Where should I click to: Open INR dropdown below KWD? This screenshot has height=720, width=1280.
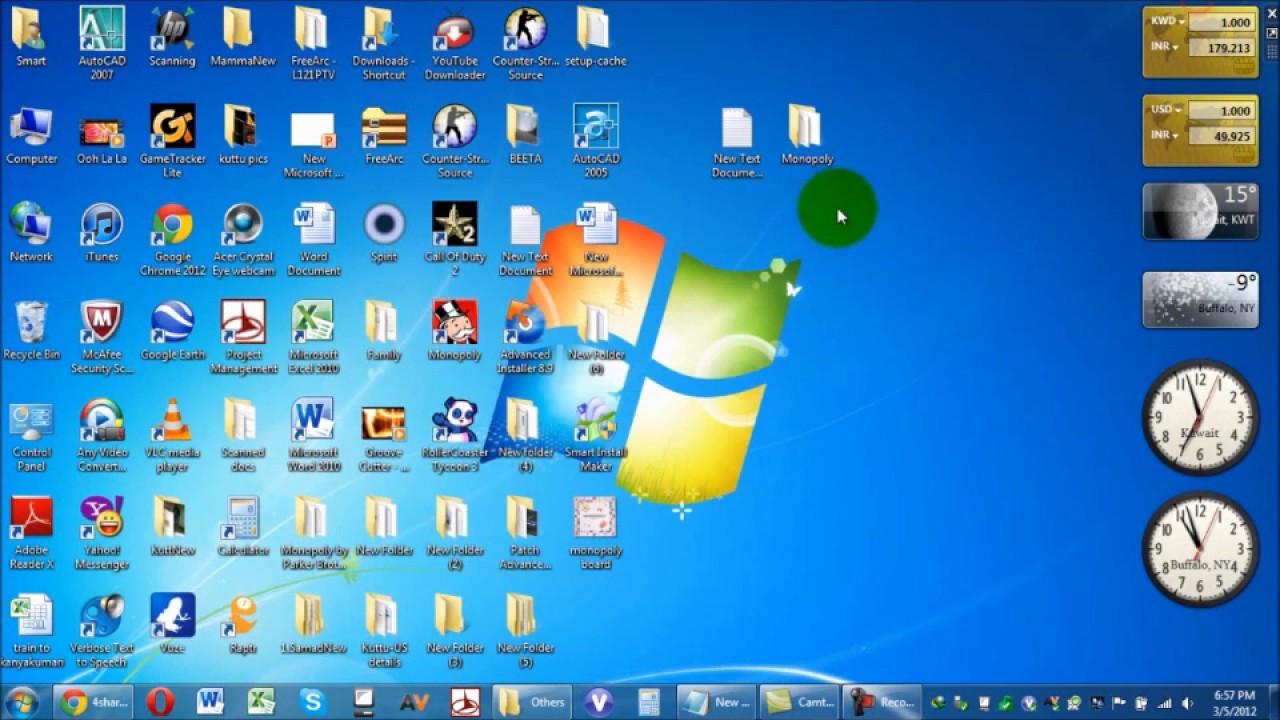point(1164,47)
